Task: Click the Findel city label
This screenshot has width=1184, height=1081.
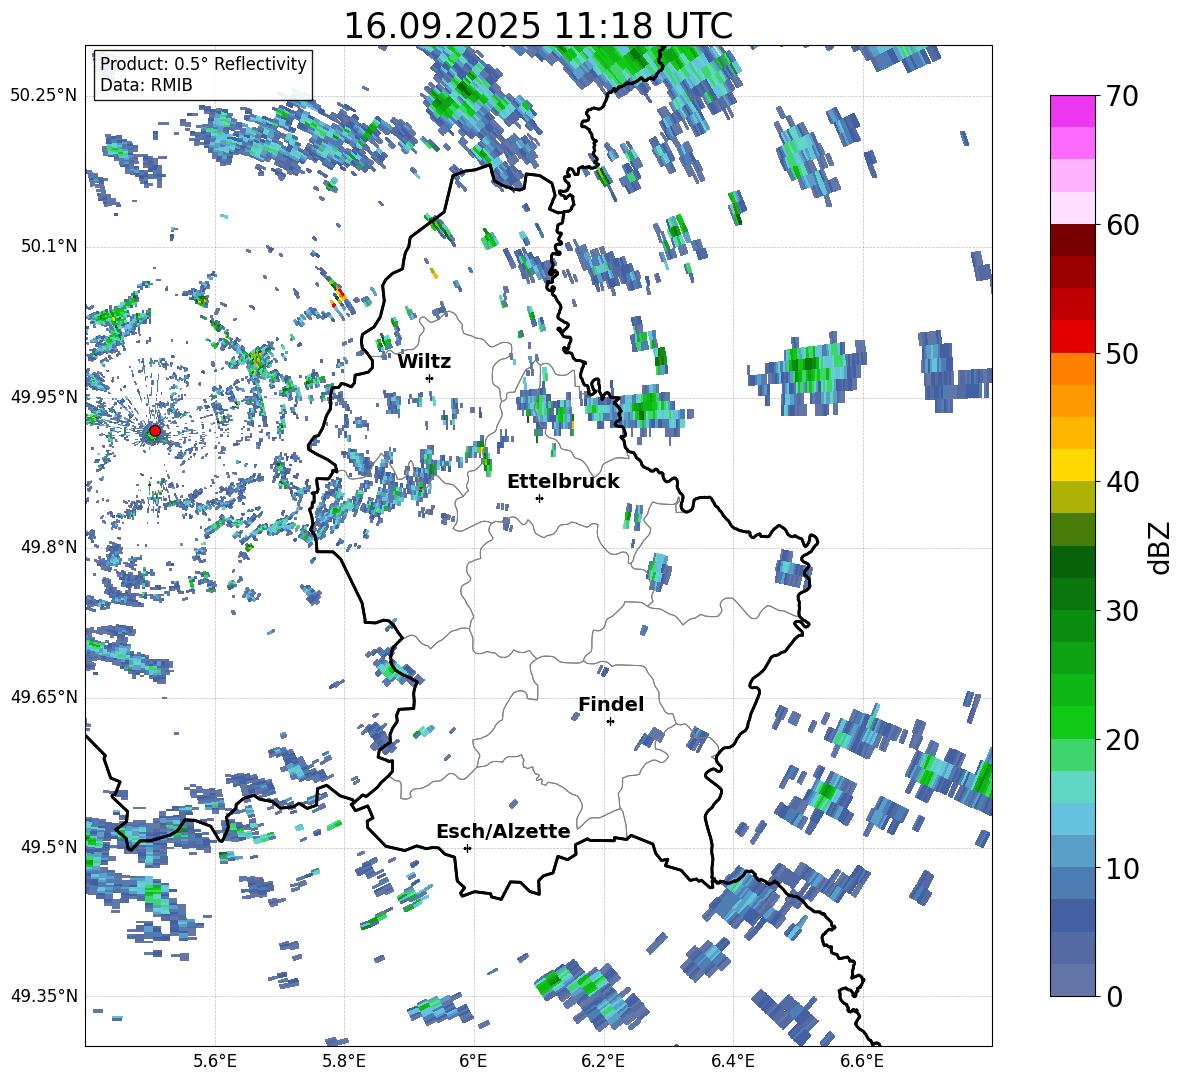Action: (611, 704)
